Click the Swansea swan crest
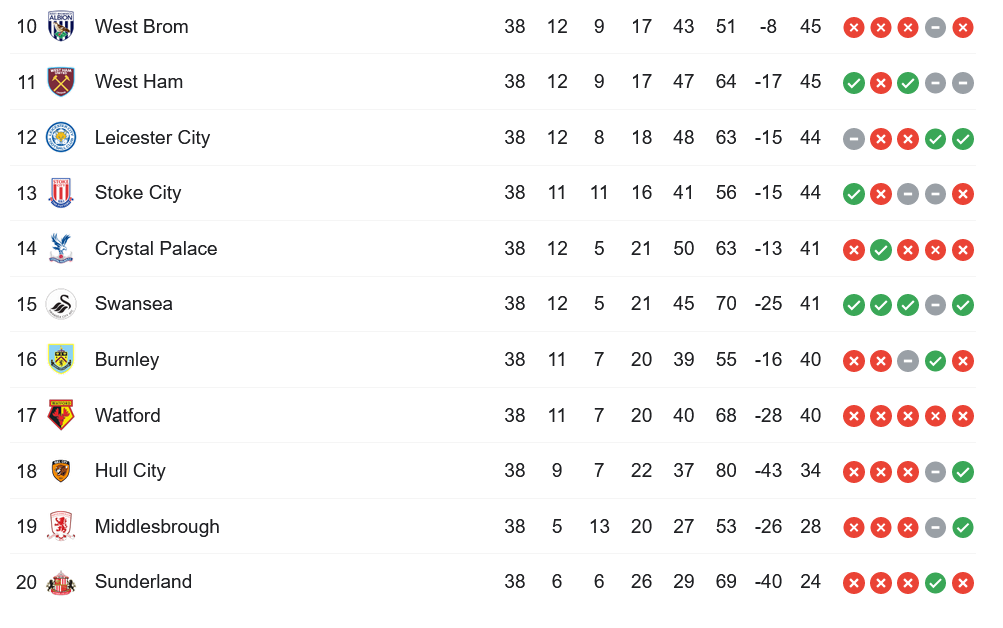Viewport: 1003px width, 628px height. pos(61,304)
